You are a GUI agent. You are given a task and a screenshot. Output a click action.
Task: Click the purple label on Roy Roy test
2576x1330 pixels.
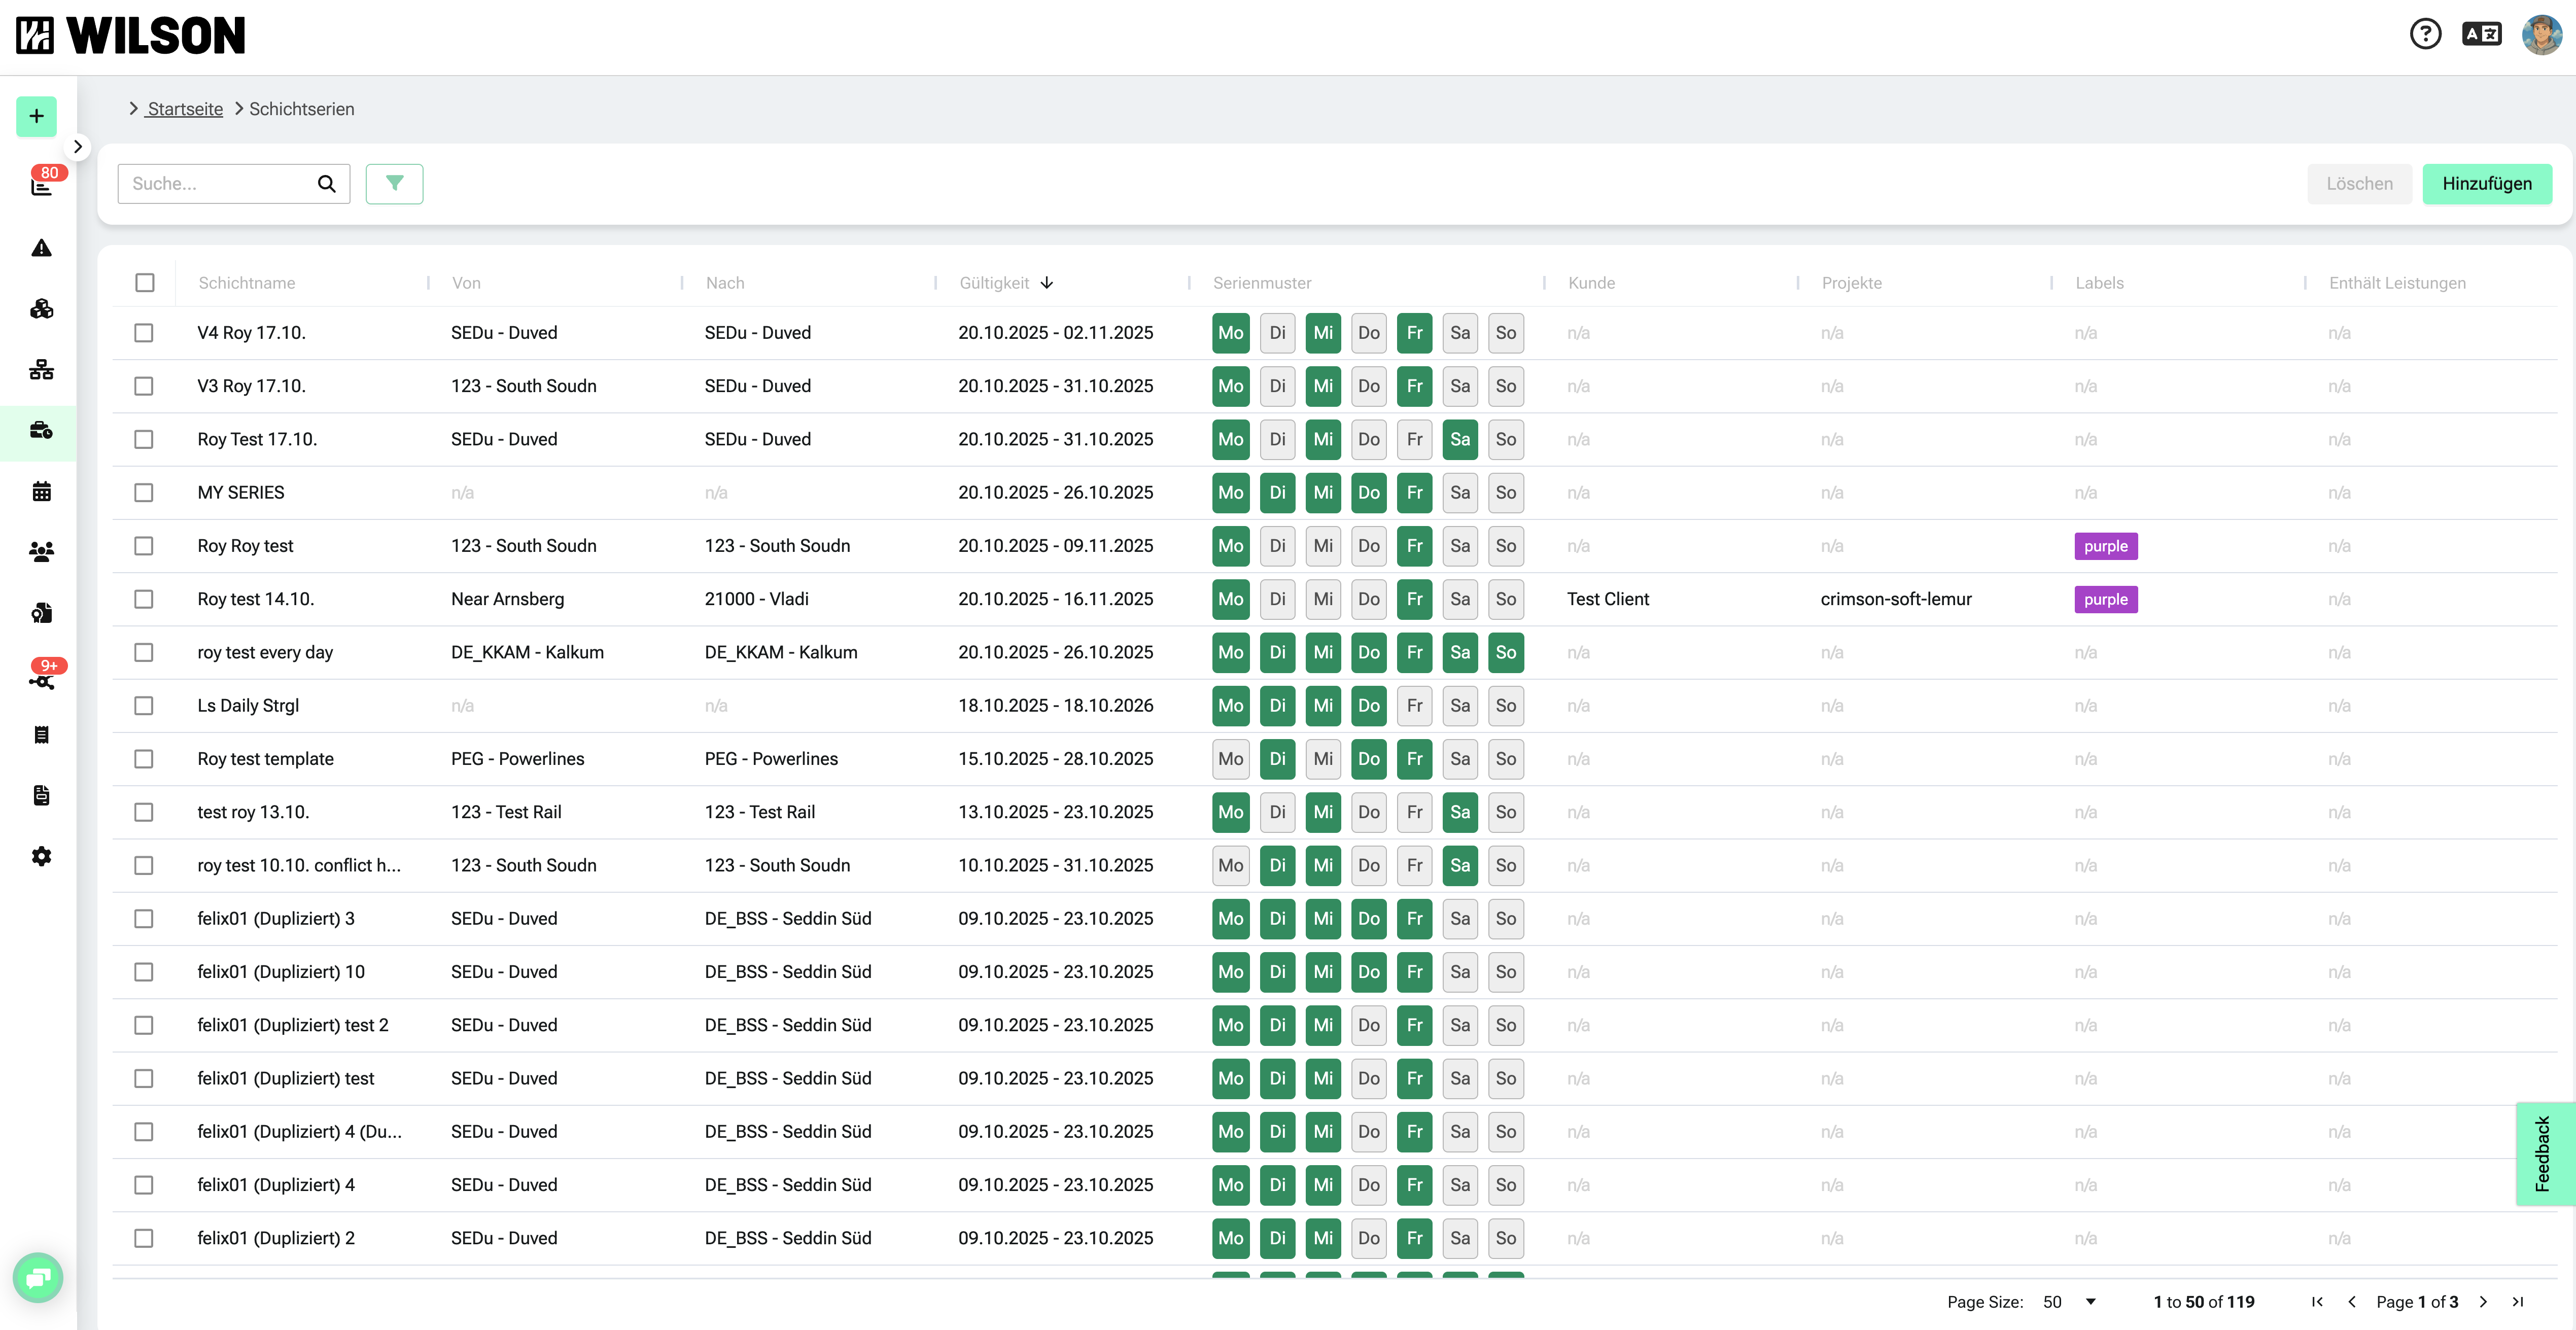click(2105, 546)
